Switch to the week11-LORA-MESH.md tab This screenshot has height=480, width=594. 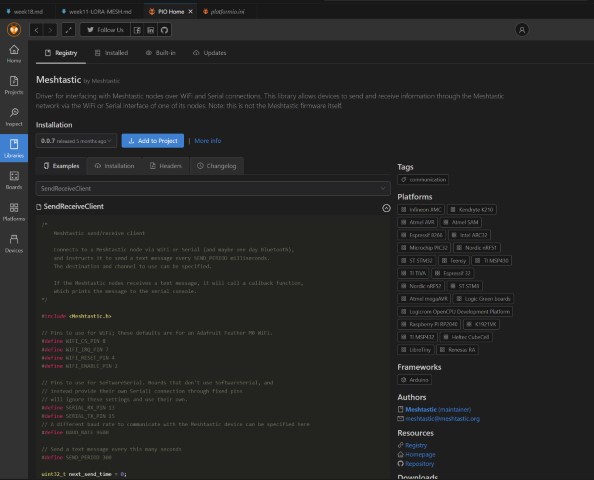pos(97,11)
